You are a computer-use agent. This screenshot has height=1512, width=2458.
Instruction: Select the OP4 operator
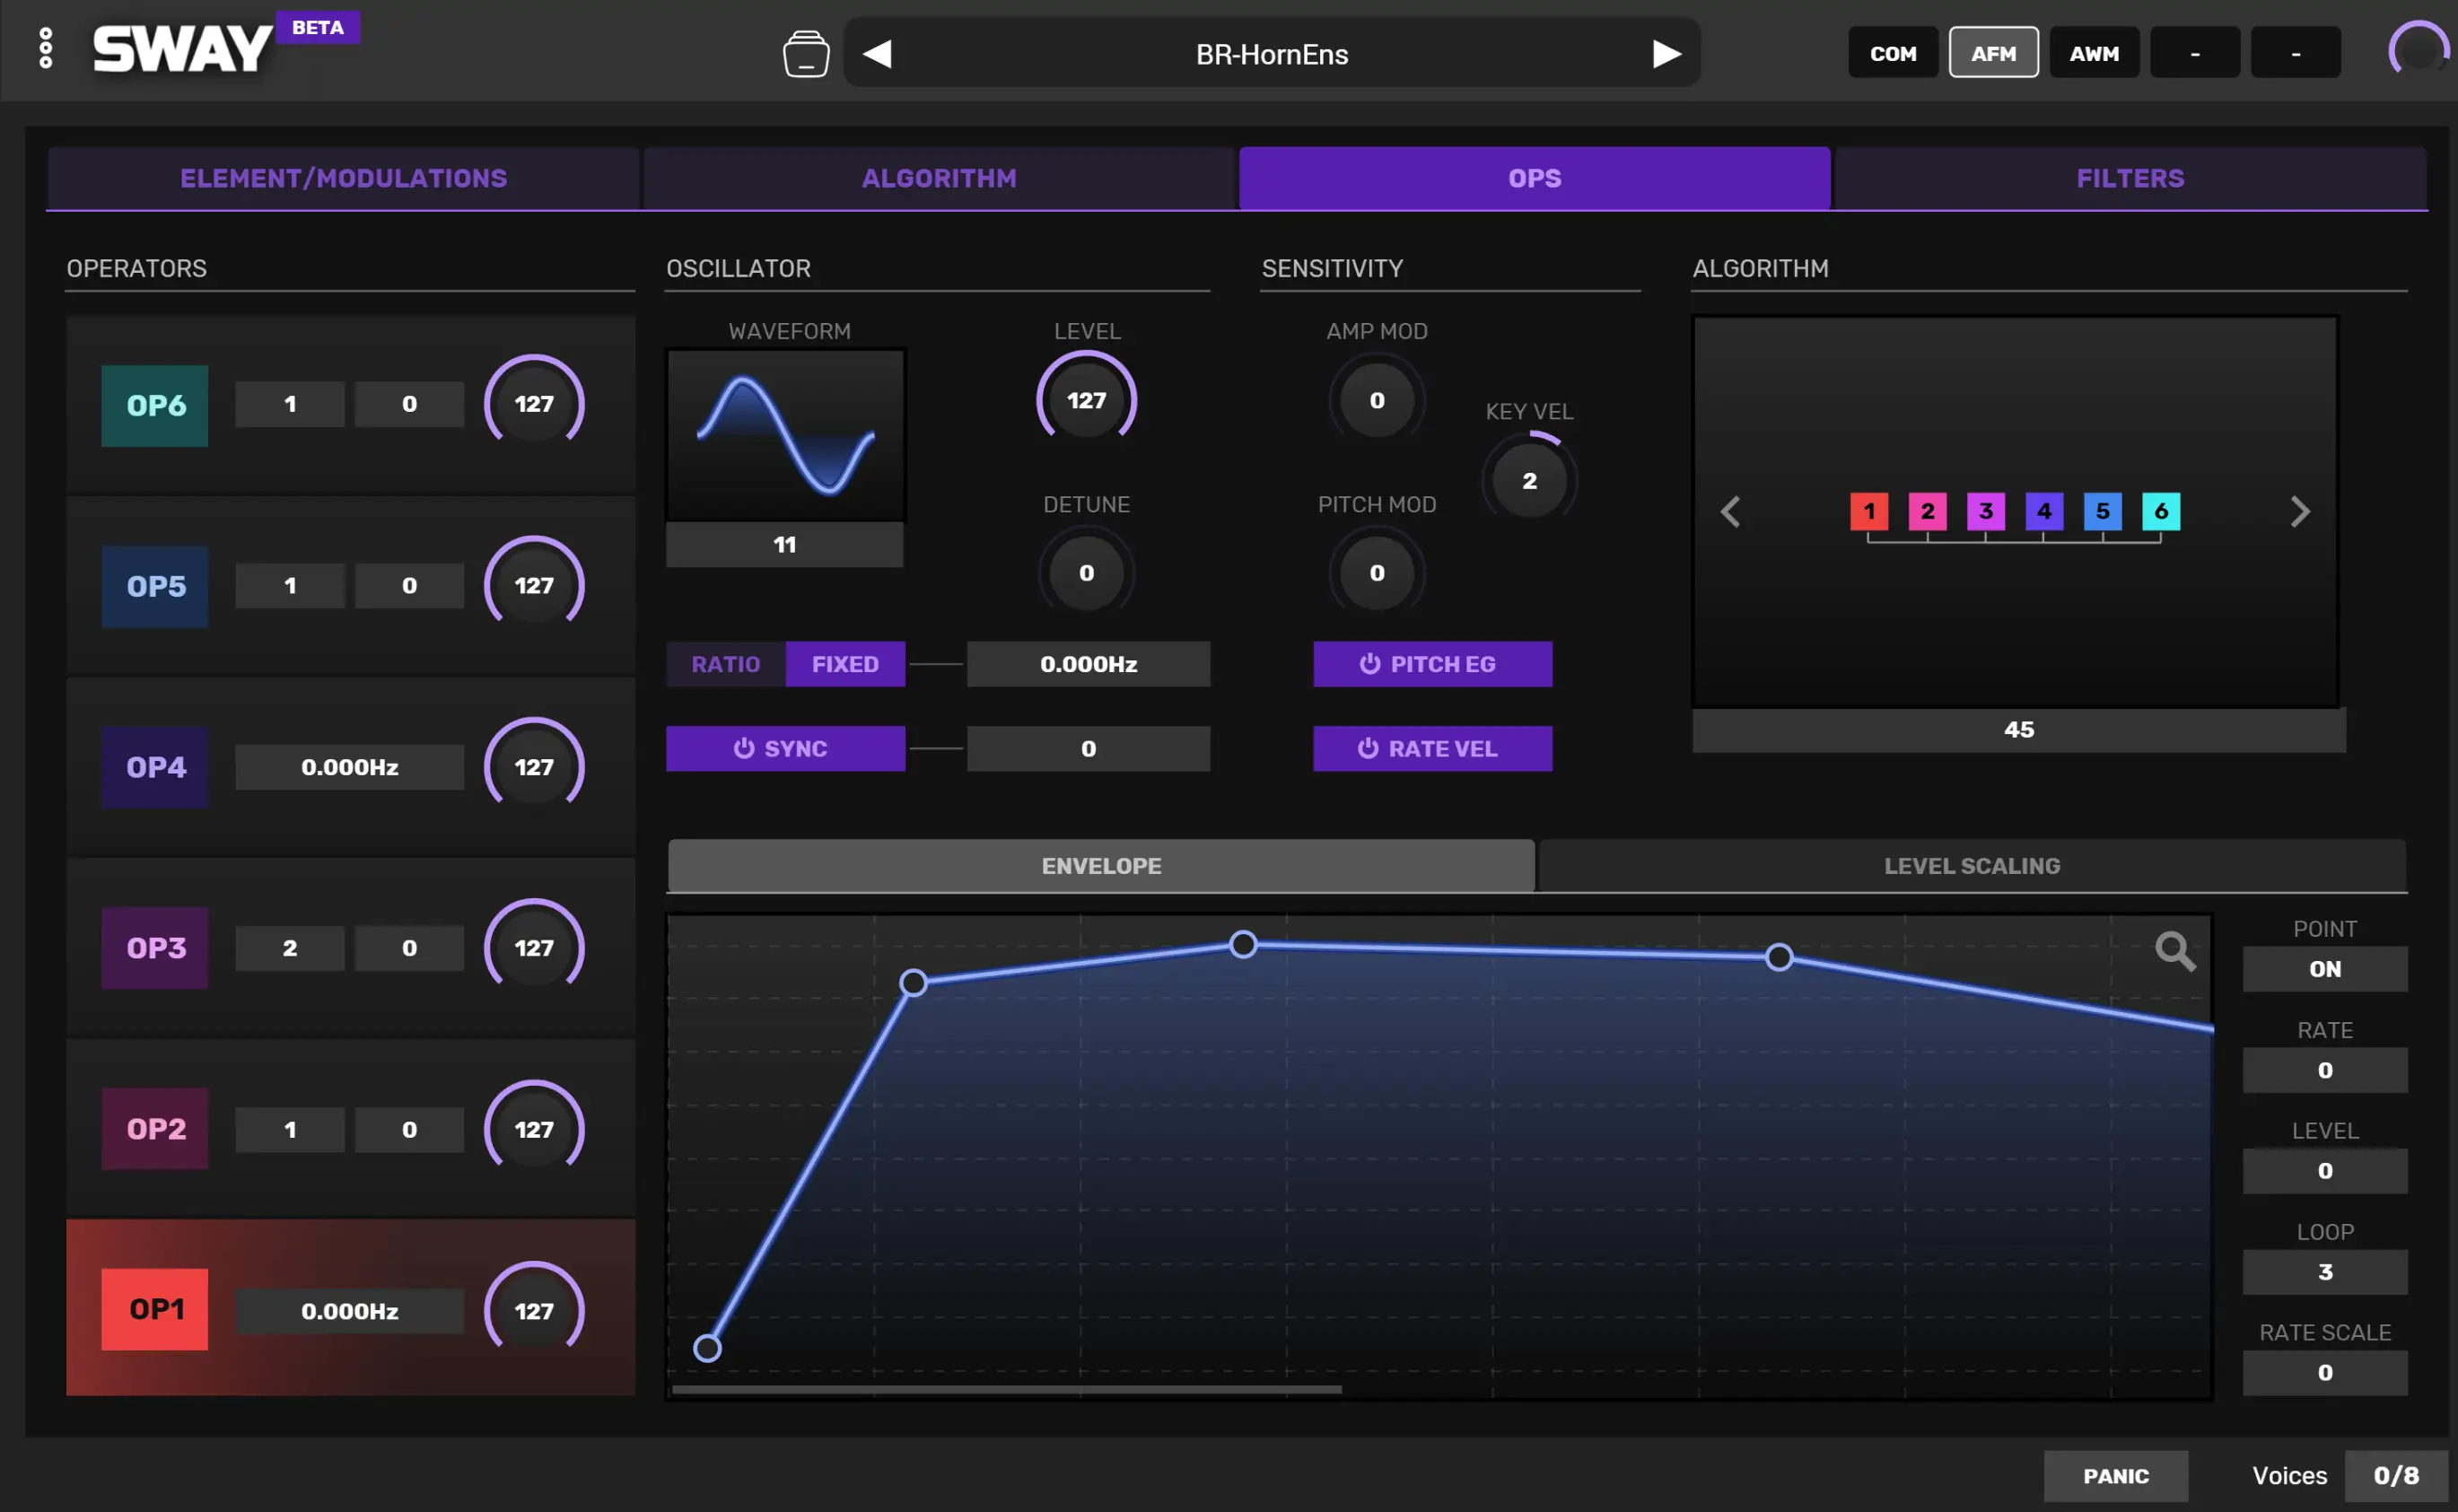point(155,767)
